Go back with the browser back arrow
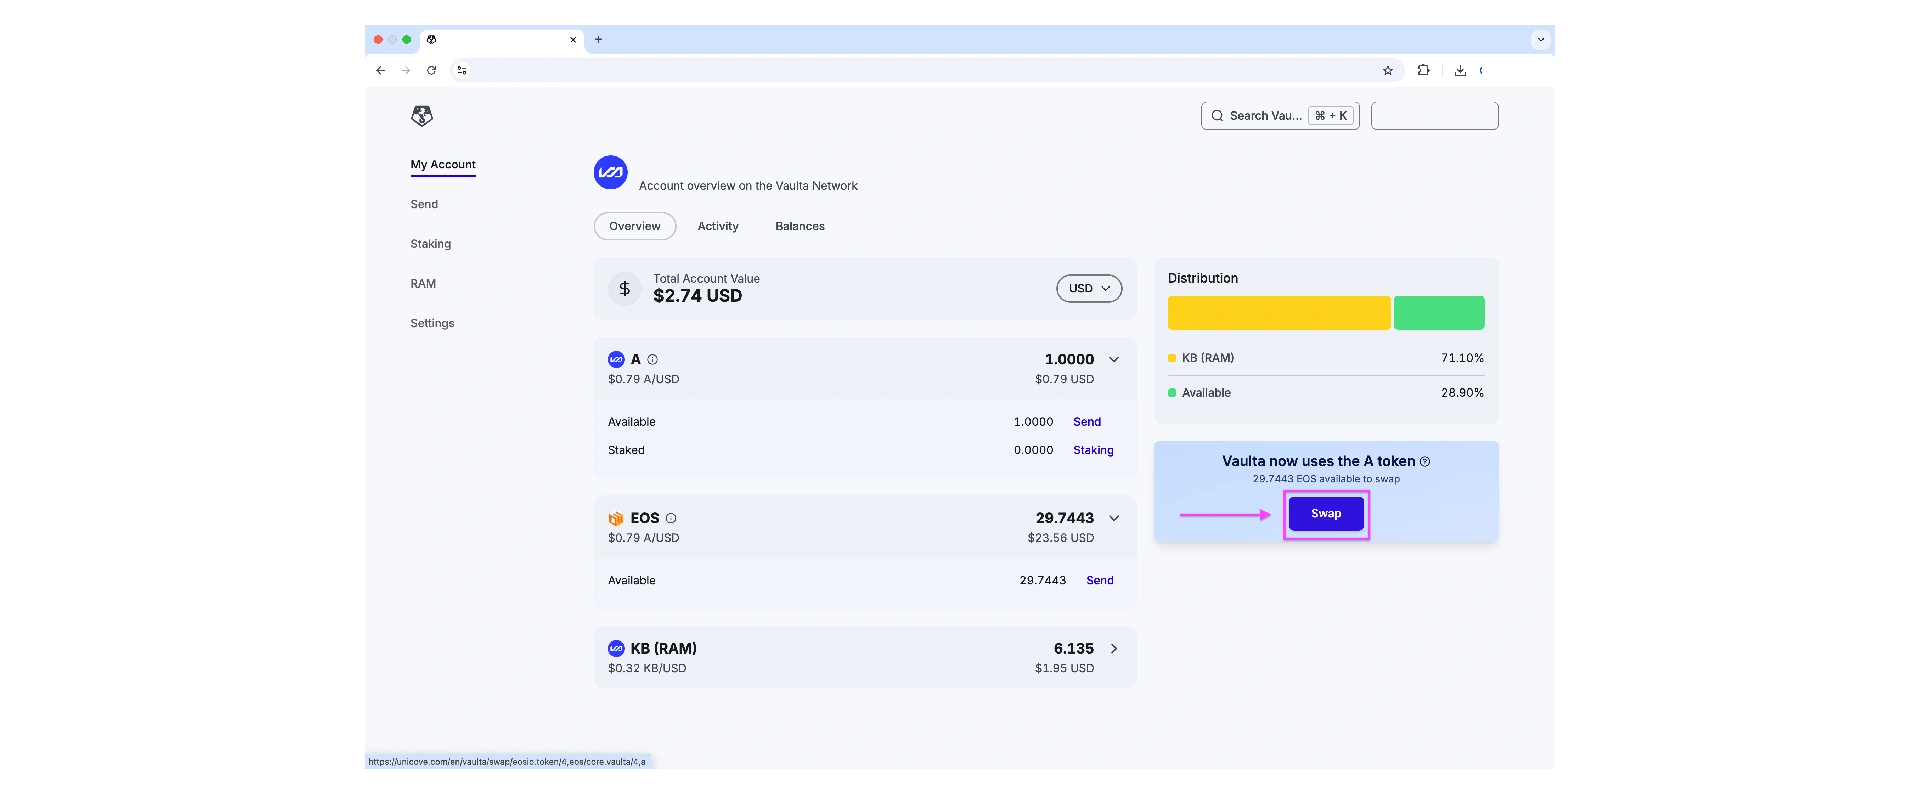 [380, 70]
